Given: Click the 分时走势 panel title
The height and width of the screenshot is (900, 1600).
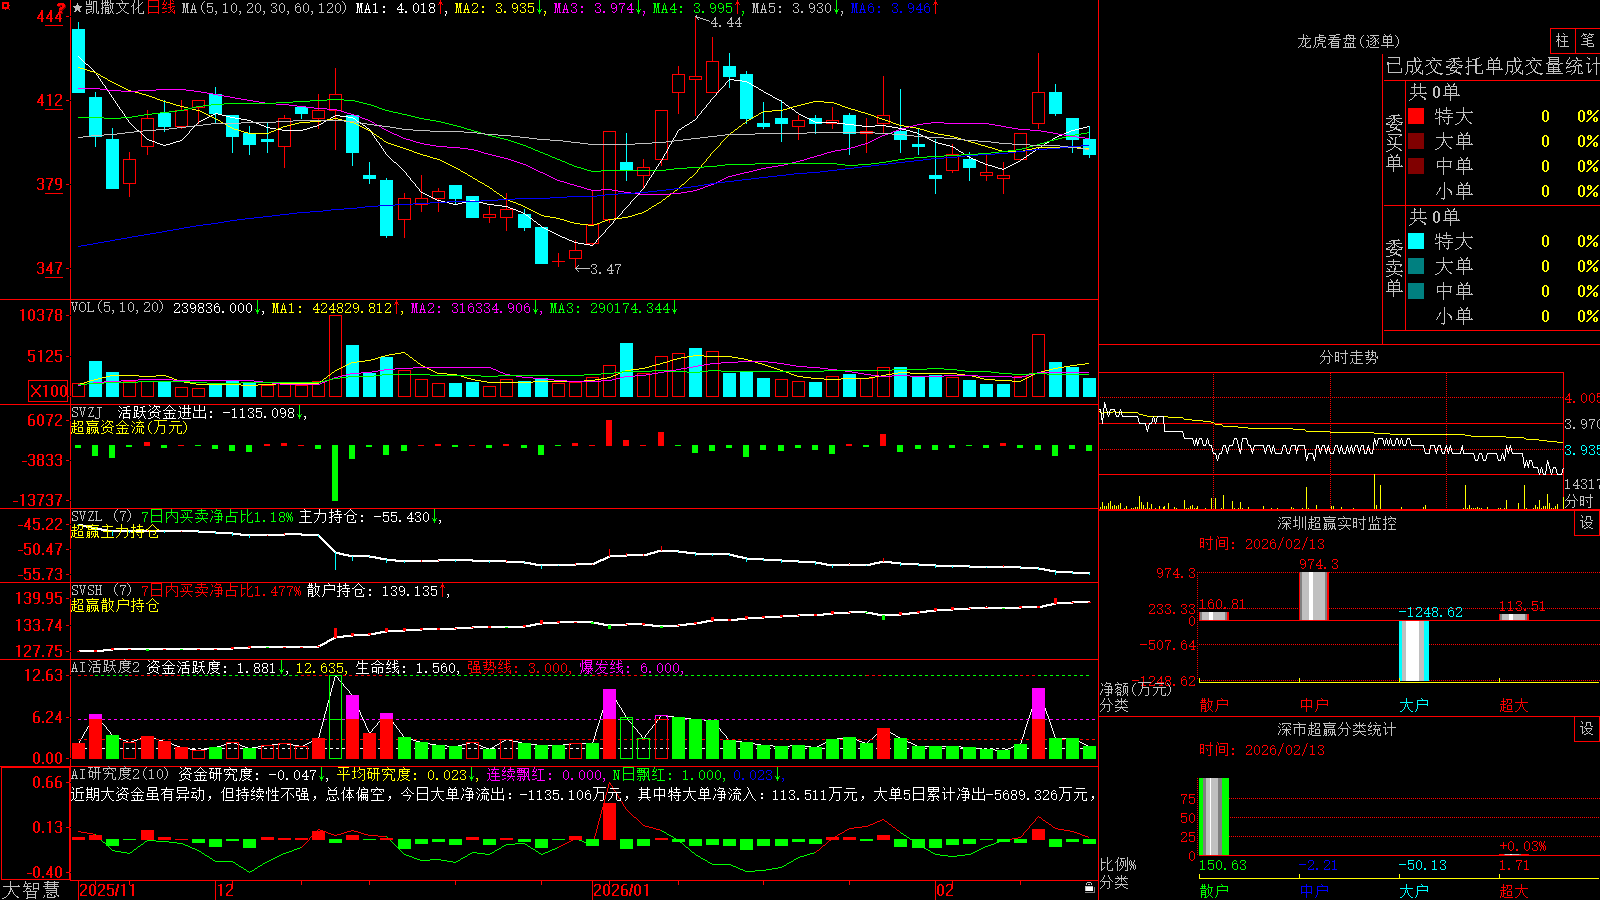Looking at the screenshot, I should point(1348,357).
